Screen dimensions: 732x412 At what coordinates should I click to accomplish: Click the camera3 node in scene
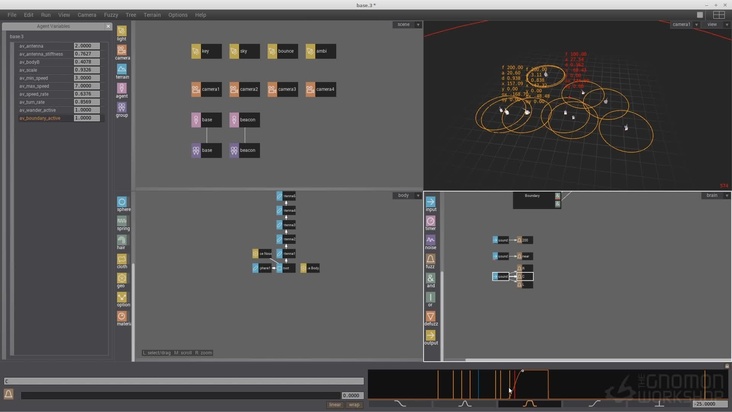pyautogui.click(x=283, y=90)
